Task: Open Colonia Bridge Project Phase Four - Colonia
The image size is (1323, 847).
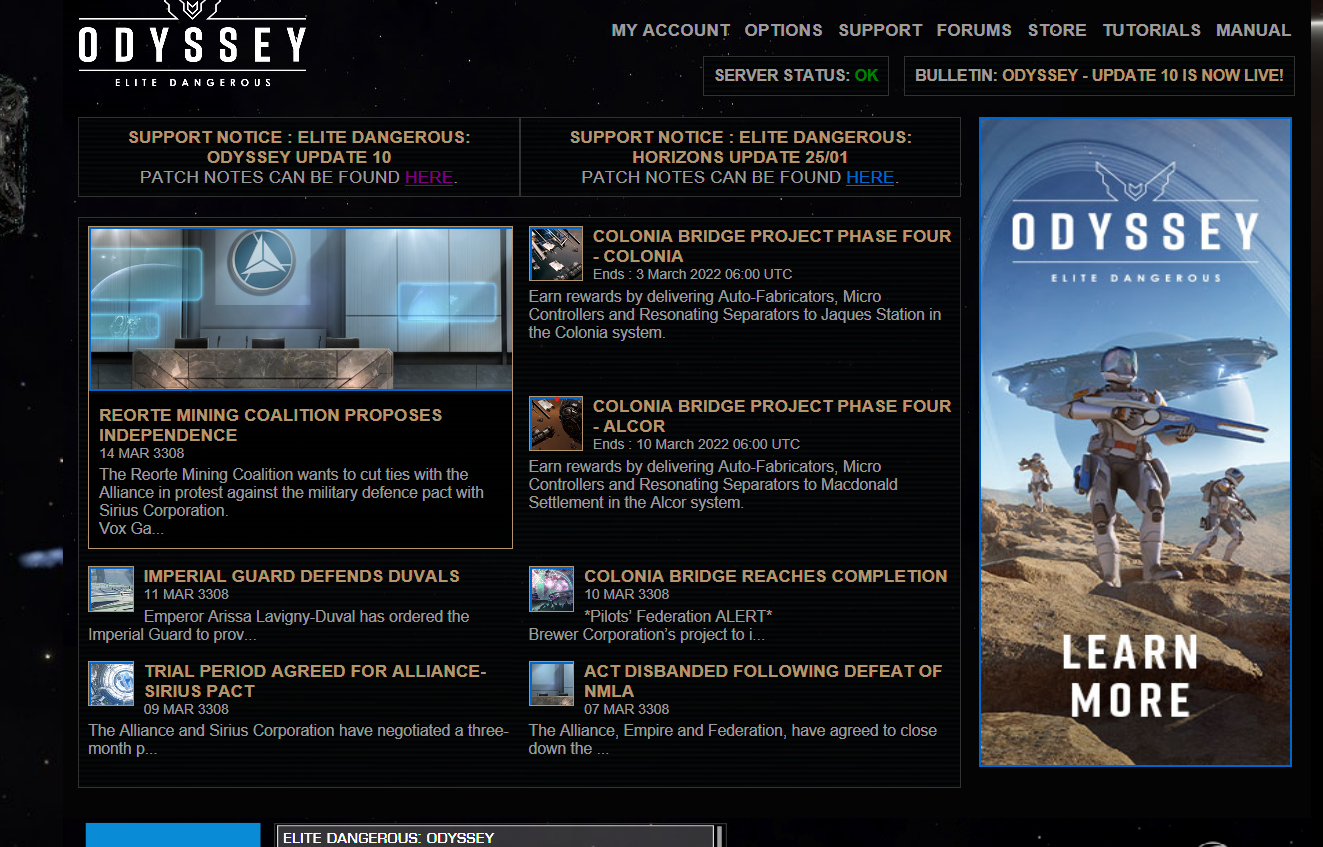Action: coord(772,246)
